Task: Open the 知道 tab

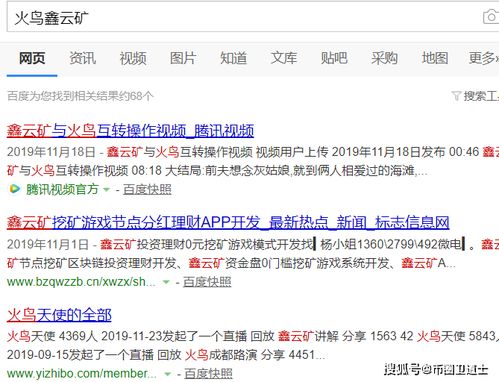Action: click(233, 58)
